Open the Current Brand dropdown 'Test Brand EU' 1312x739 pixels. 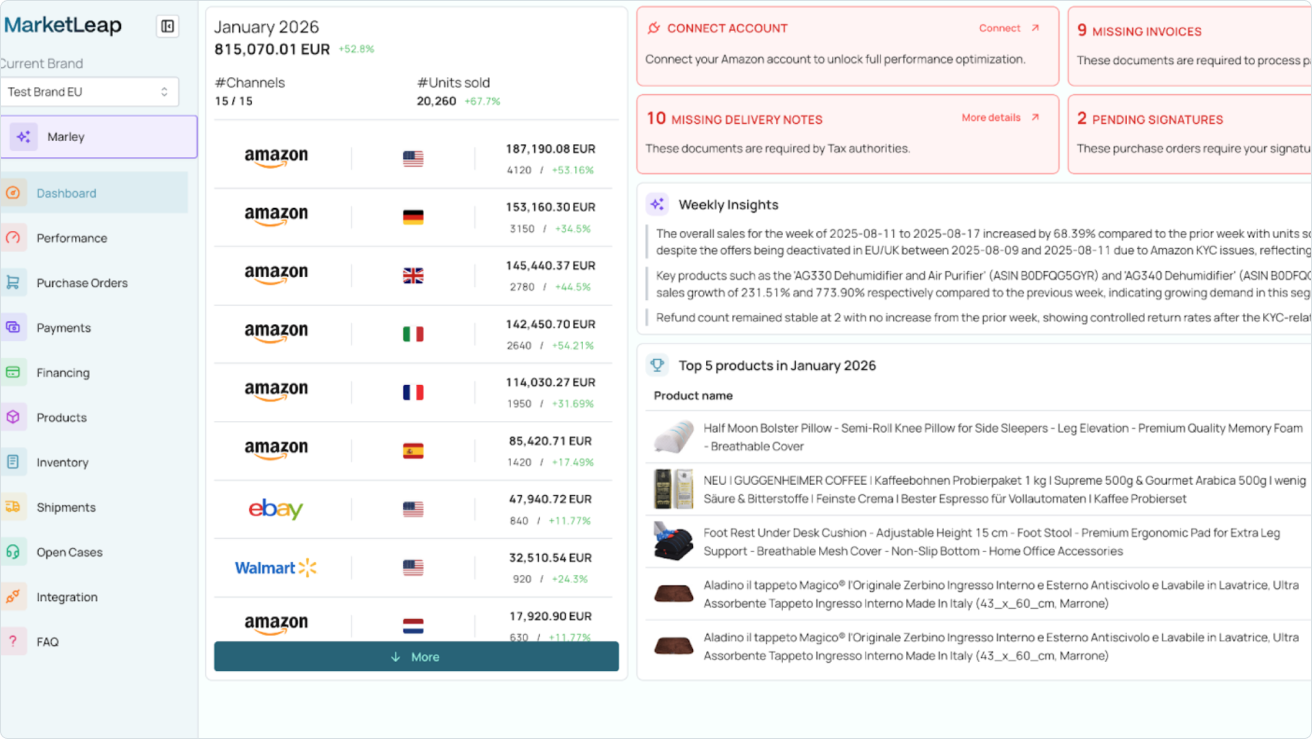(x=89, y=92)
